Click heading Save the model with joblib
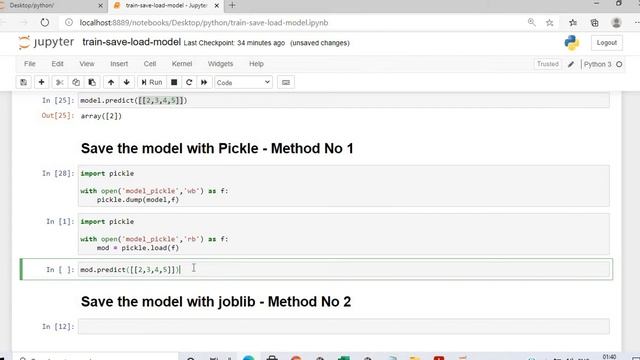640x360 pixels. 216,302
